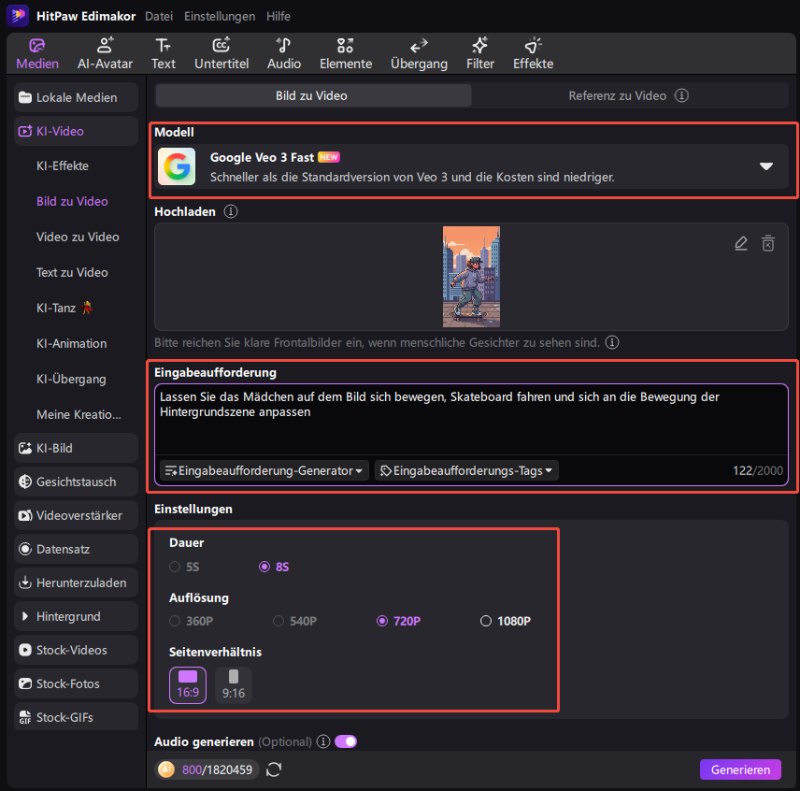800x791 pixels.
Task: Click the 800/1820459 credits counter
Action: 217,770
